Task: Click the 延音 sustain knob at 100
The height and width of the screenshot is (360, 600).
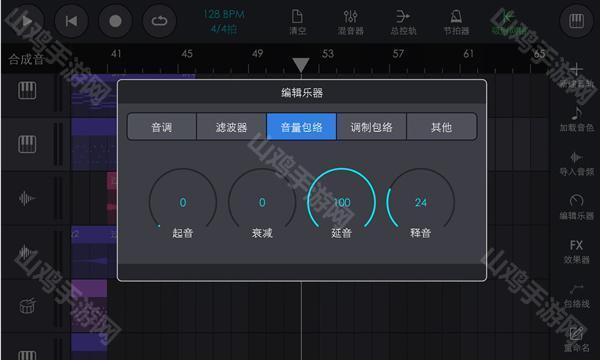Action: coord(341,202)
